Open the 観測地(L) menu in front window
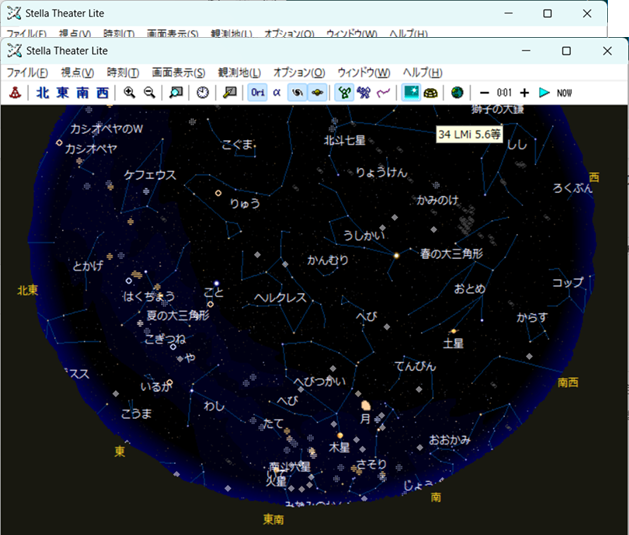 coord(239,73)
